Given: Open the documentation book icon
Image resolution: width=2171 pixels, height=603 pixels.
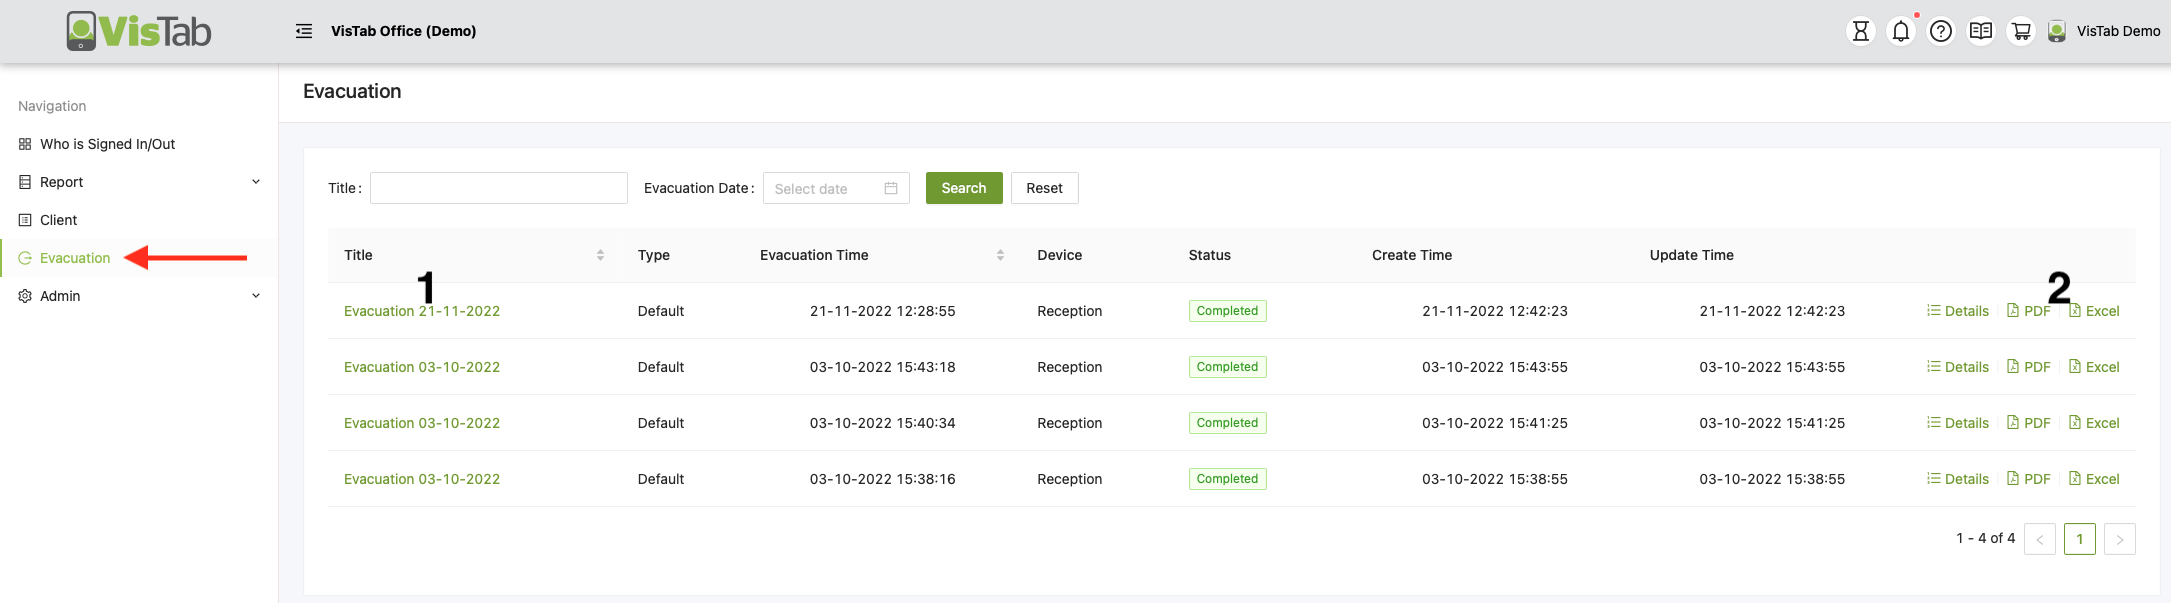Looking at the screenshot, I should 1981,31.
